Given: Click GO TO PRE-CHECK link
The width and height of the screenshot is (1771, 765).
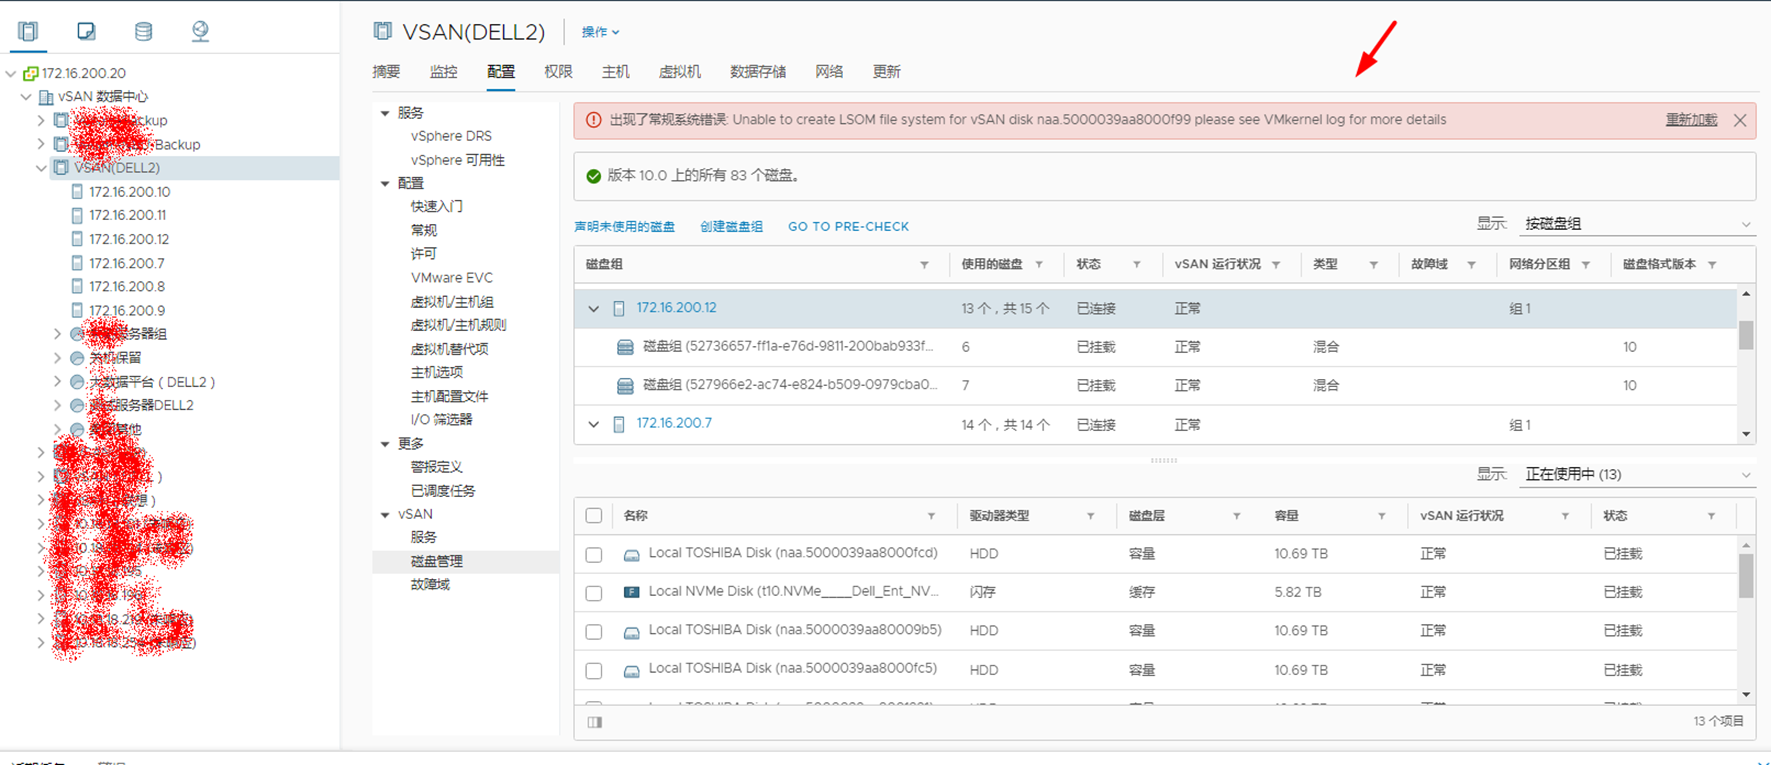Looking at the screenshot, I should 848,227.
